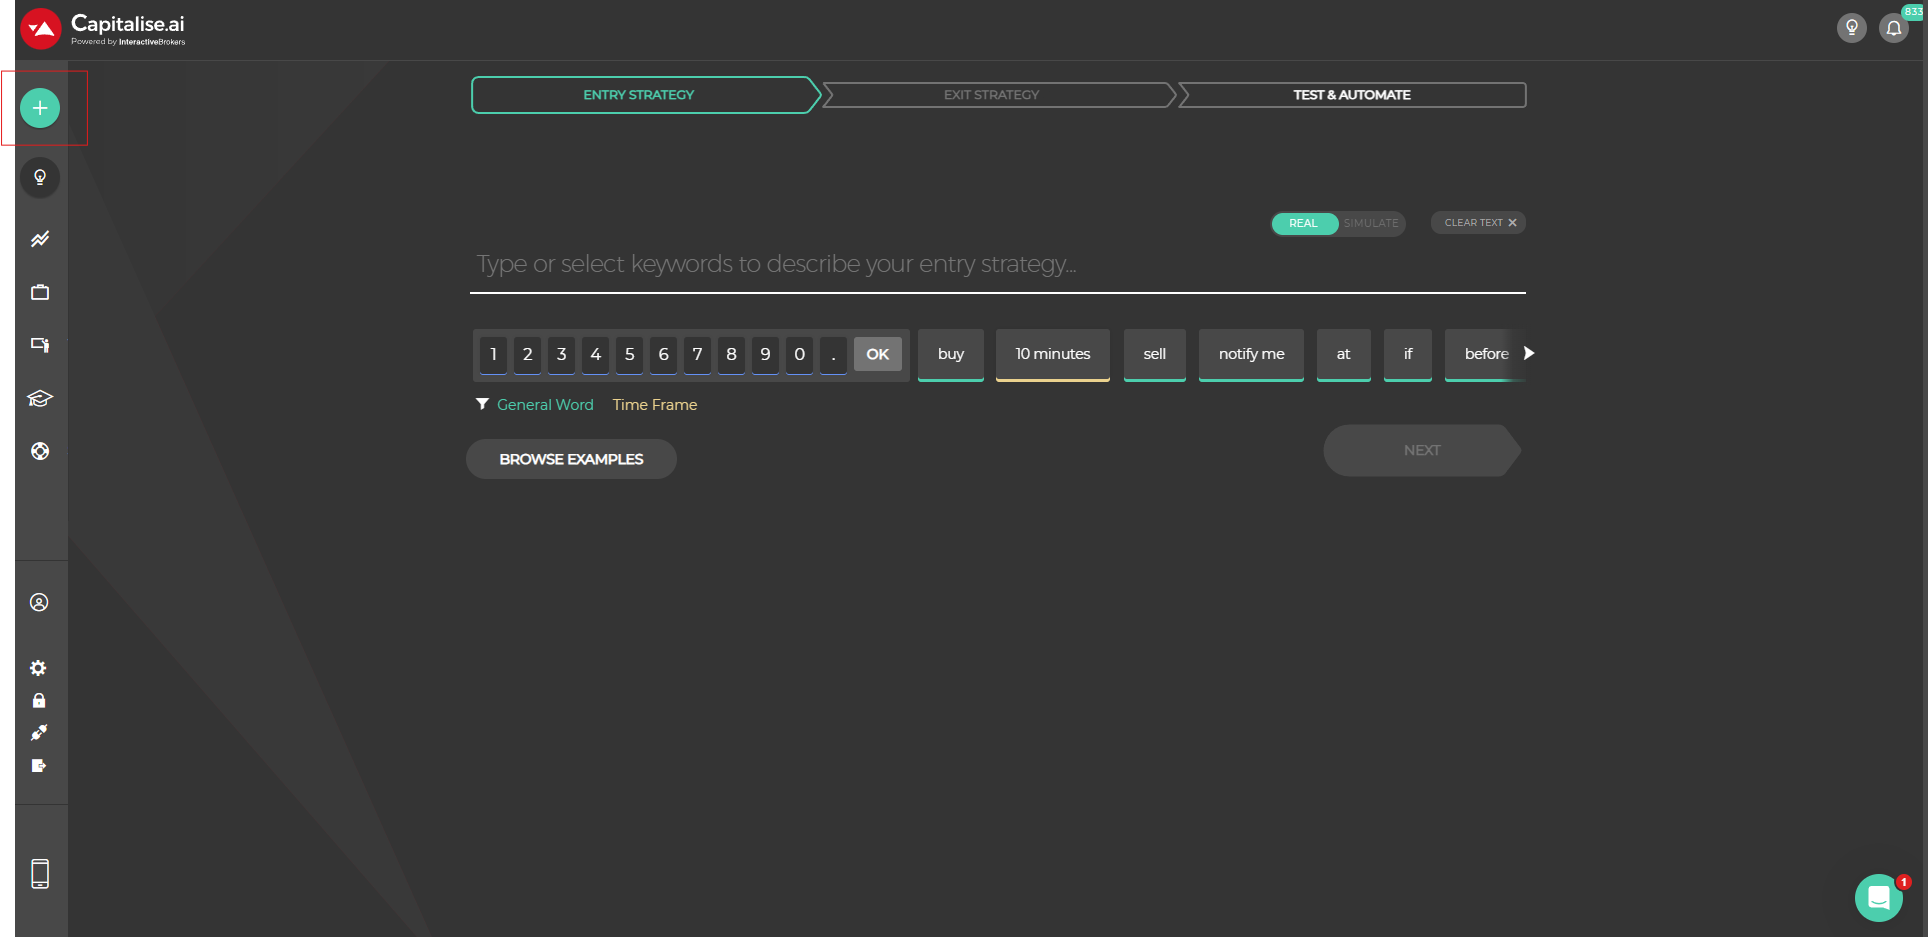Open the trending chart icon in sidebar
Screen dimensions: 1928x937
(x=40, y=239)
